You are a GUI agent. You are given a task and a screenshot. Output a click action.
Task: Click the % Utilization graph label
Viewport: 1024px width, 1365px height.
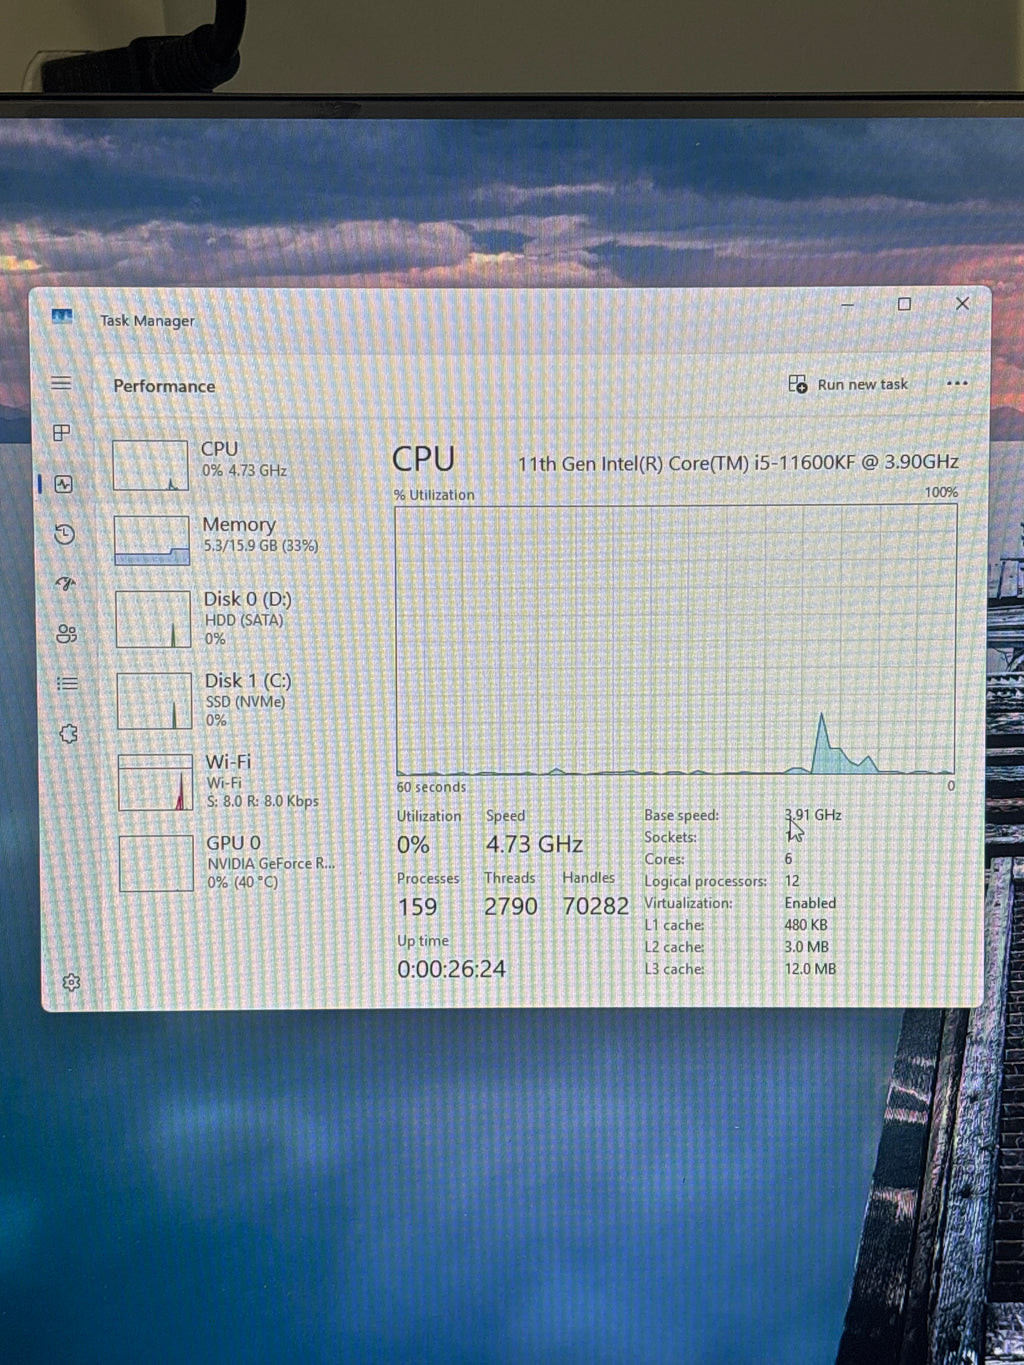click(434, 495)
